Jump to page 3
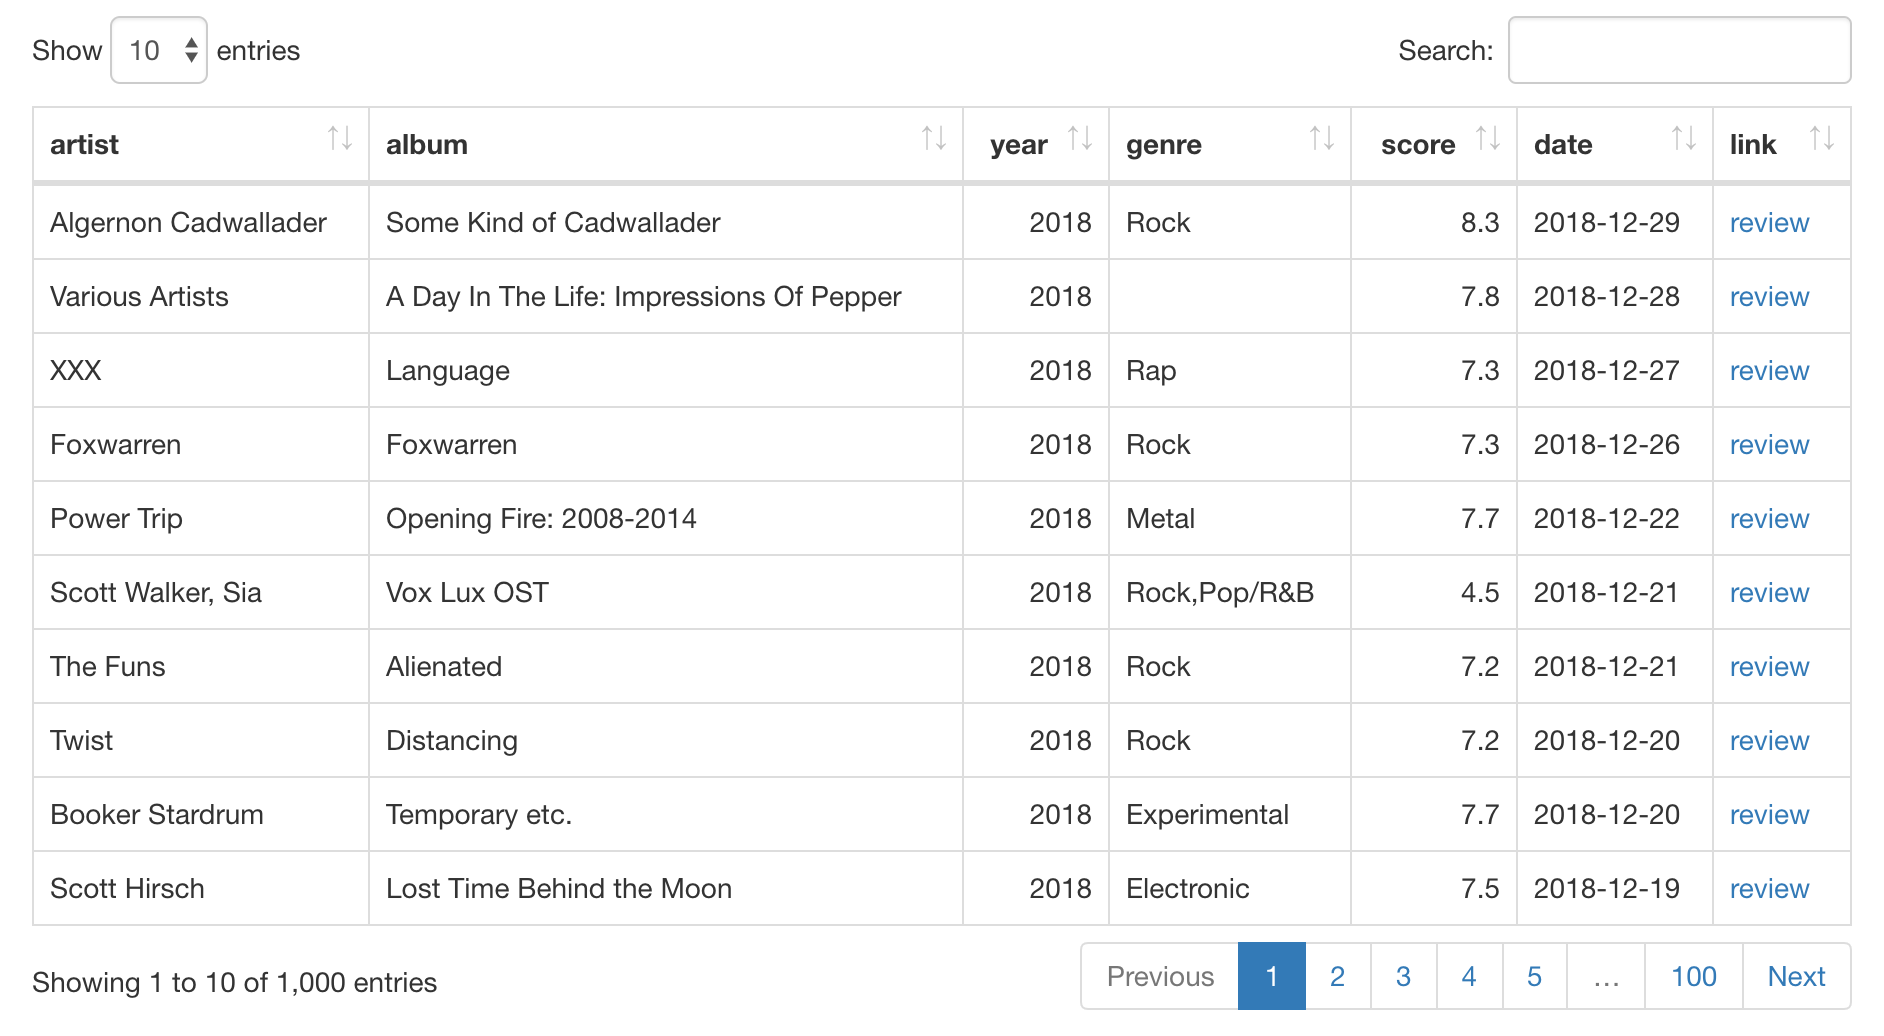1884x1036 pixels. tap(1403, 977)
